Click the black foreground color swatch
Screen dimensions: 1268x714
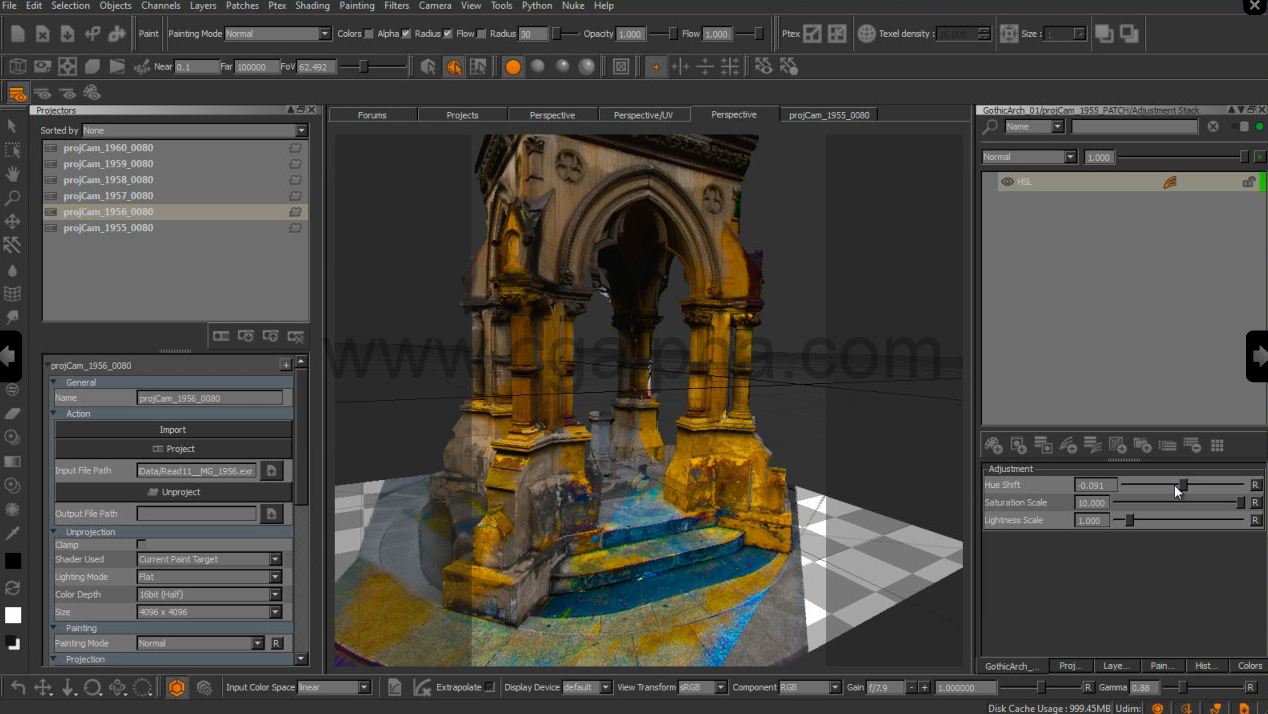click(x=13, y=562)
